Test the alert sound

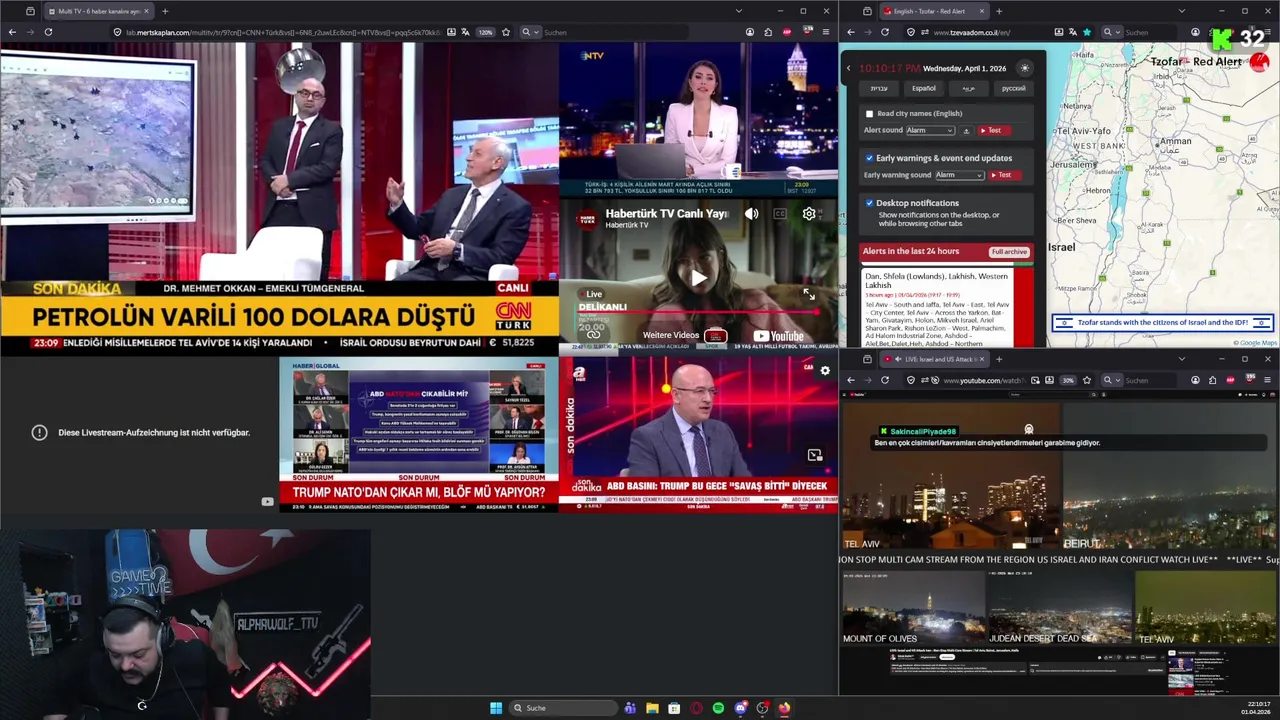point(994,130)
